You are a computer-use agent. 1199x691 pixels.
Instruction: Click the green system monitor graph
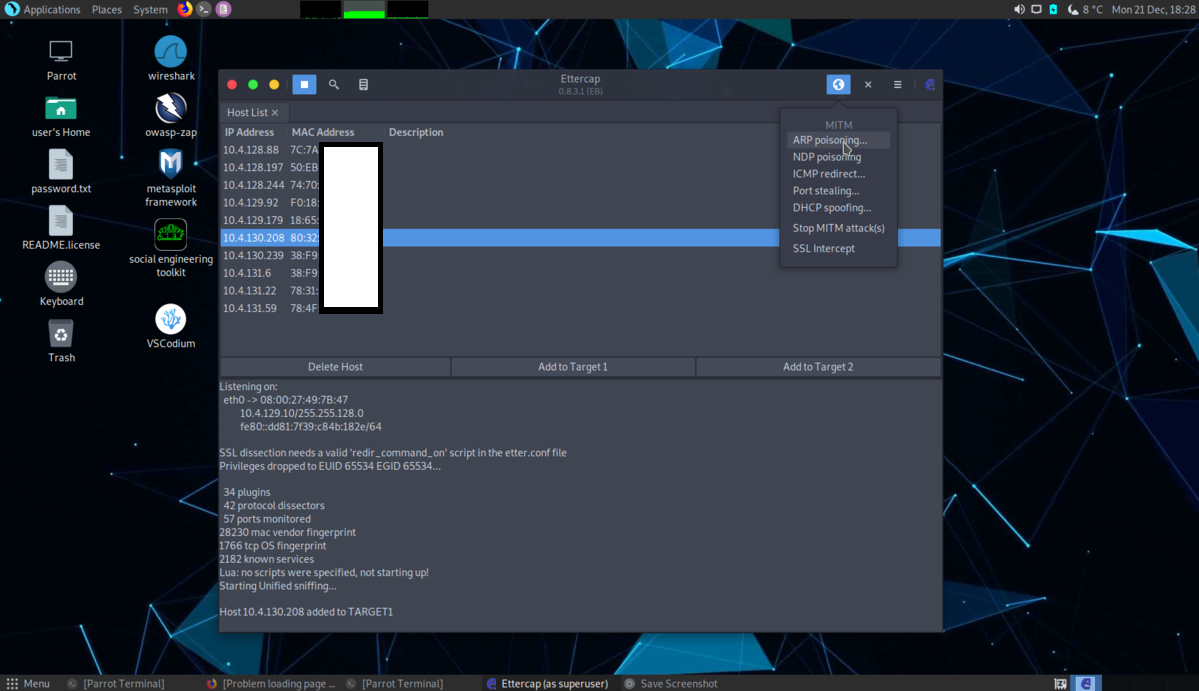click(364, 9)
